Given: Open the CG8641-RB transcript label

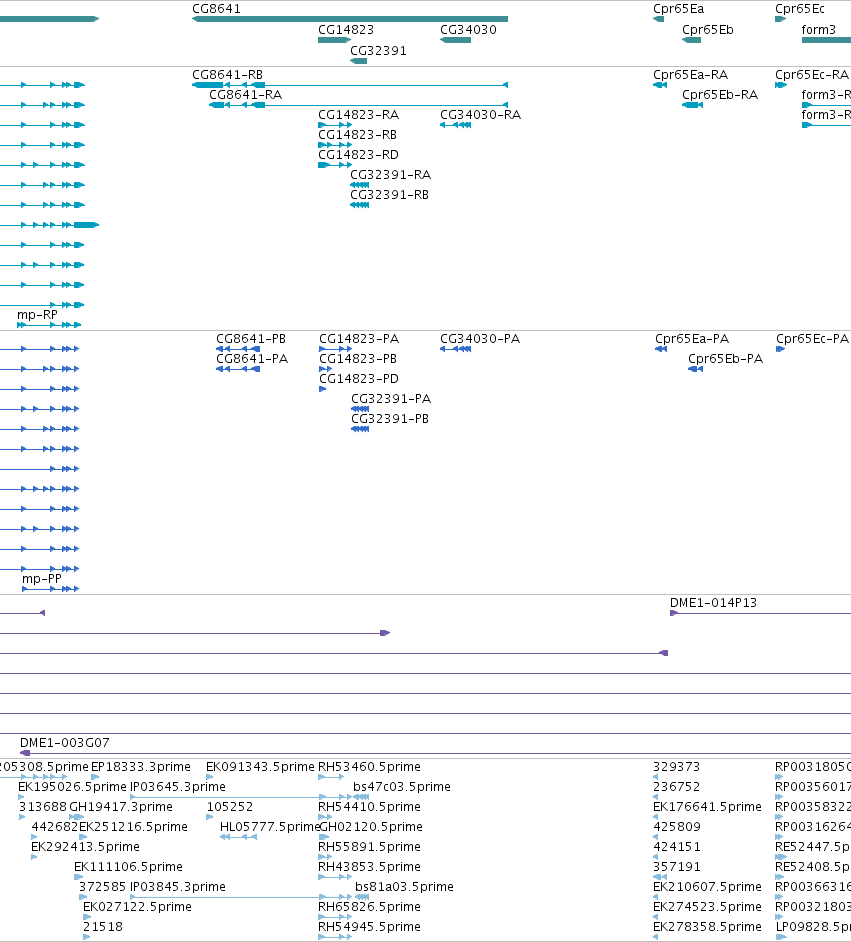Looking at the screenshot, I should pyautogui.click(x=228, y=75).
